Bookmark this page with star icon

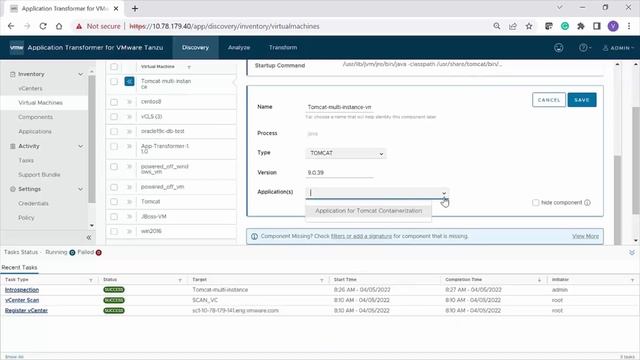529,26
